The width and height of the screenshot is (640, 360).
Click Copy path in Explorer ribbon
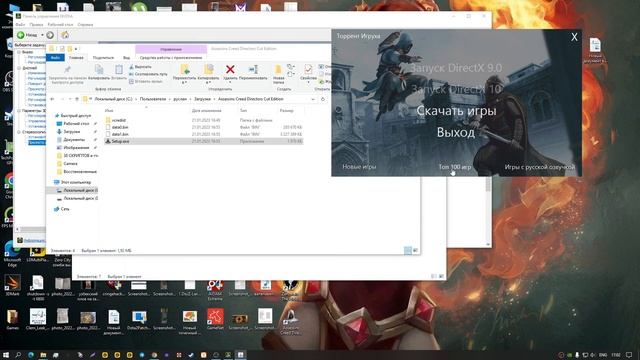pyautogui.click(x=148, y=74)
